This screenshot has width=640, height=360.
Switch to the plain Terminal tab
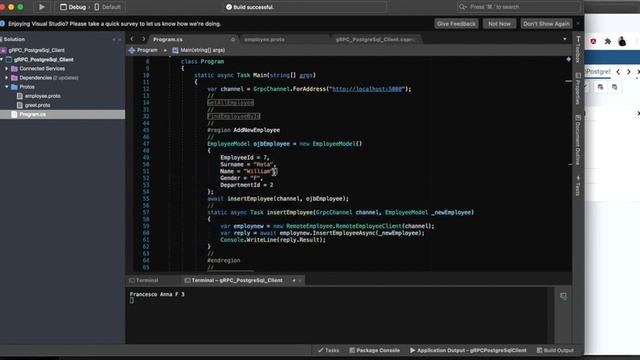tap(144, 280)
